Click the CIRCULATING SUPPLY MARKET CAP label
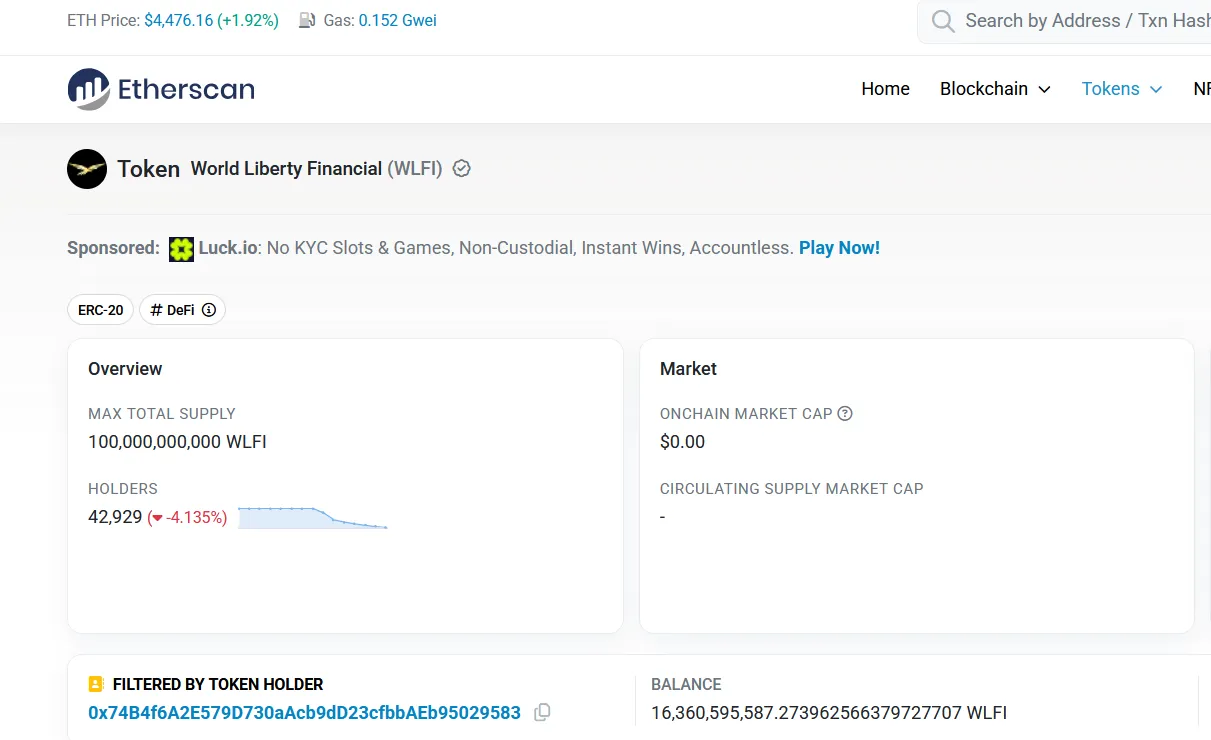Screen dimensions: 1211x740 (x=792, y=489)
